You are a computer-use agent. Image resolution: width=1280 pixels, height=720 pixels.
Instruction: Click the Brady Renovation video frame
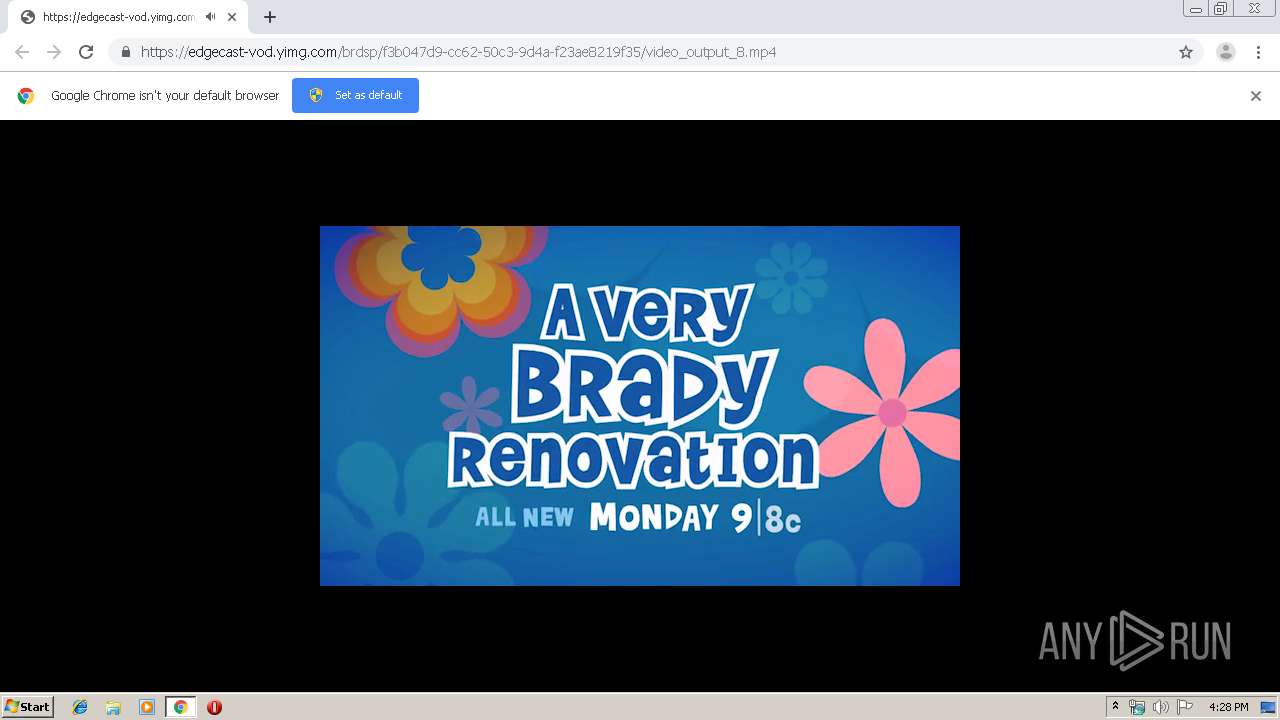pyautogui.click(x=640, y=406)
